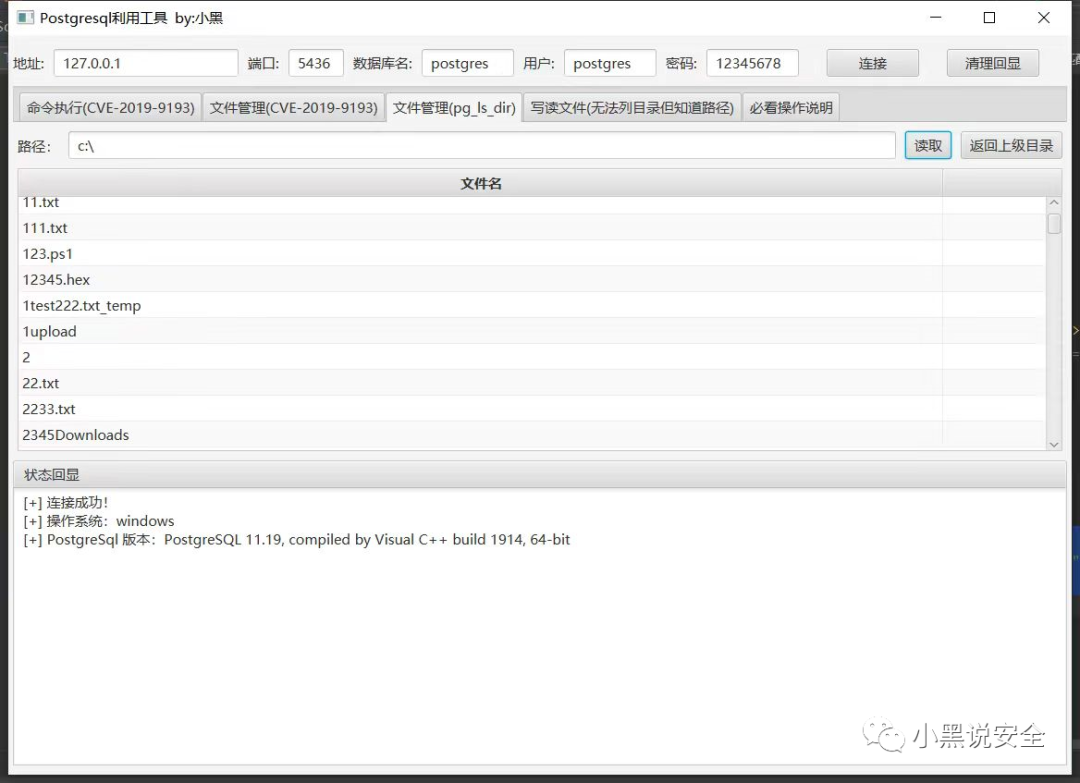Maximize the Postgresql利用工具 window
1080x783 pixels.
(989, 18)
